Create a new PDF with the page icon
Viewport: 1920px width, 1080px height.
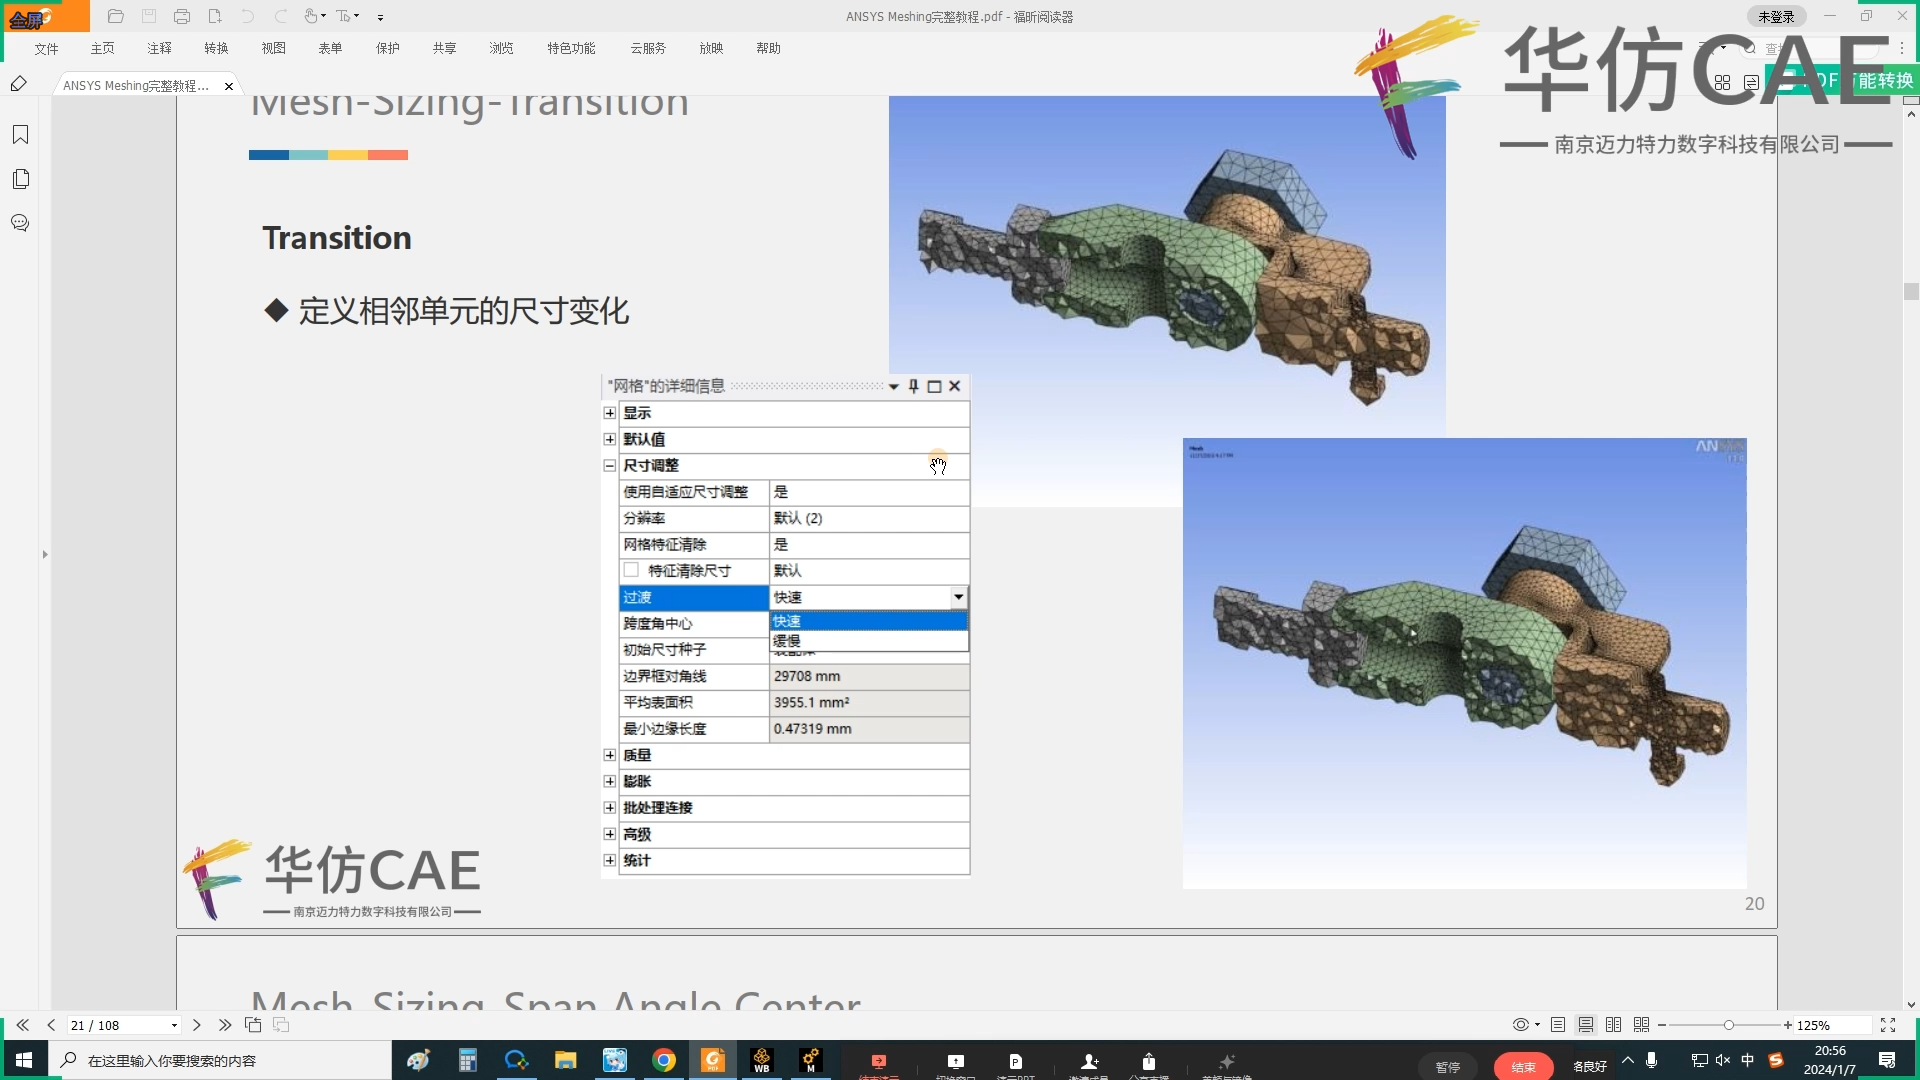tap(215, 16)
